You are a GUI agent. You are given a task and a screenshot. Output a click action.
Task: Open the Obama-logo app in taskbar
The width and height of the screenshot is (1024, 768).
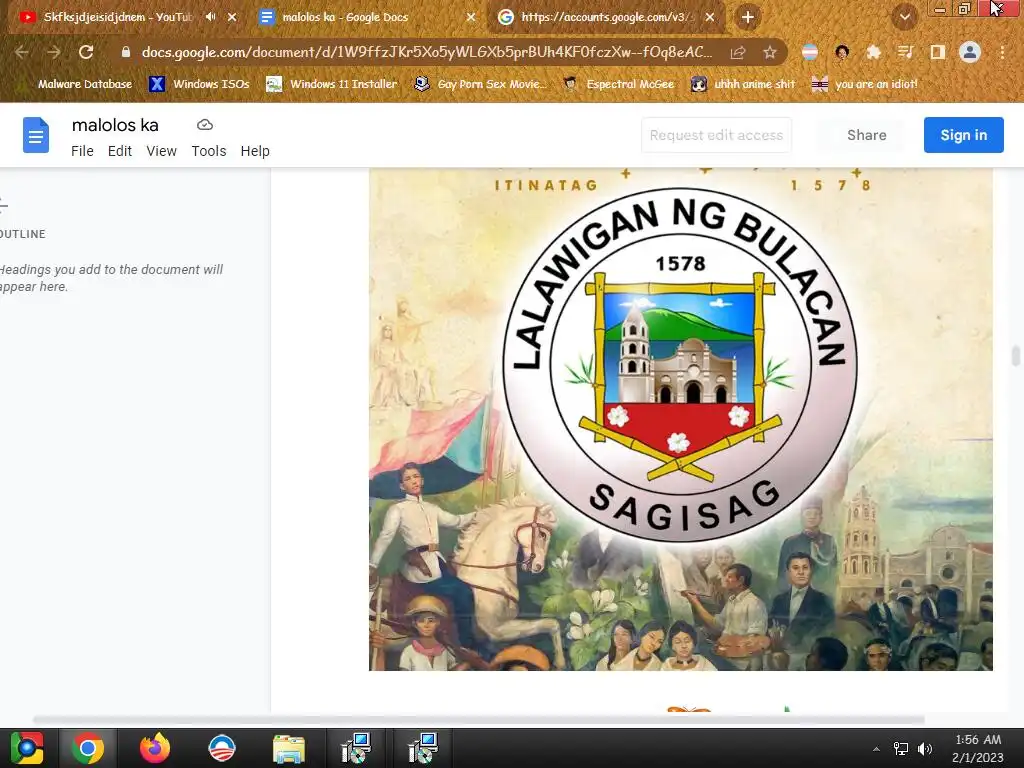[x=221, y=748]
